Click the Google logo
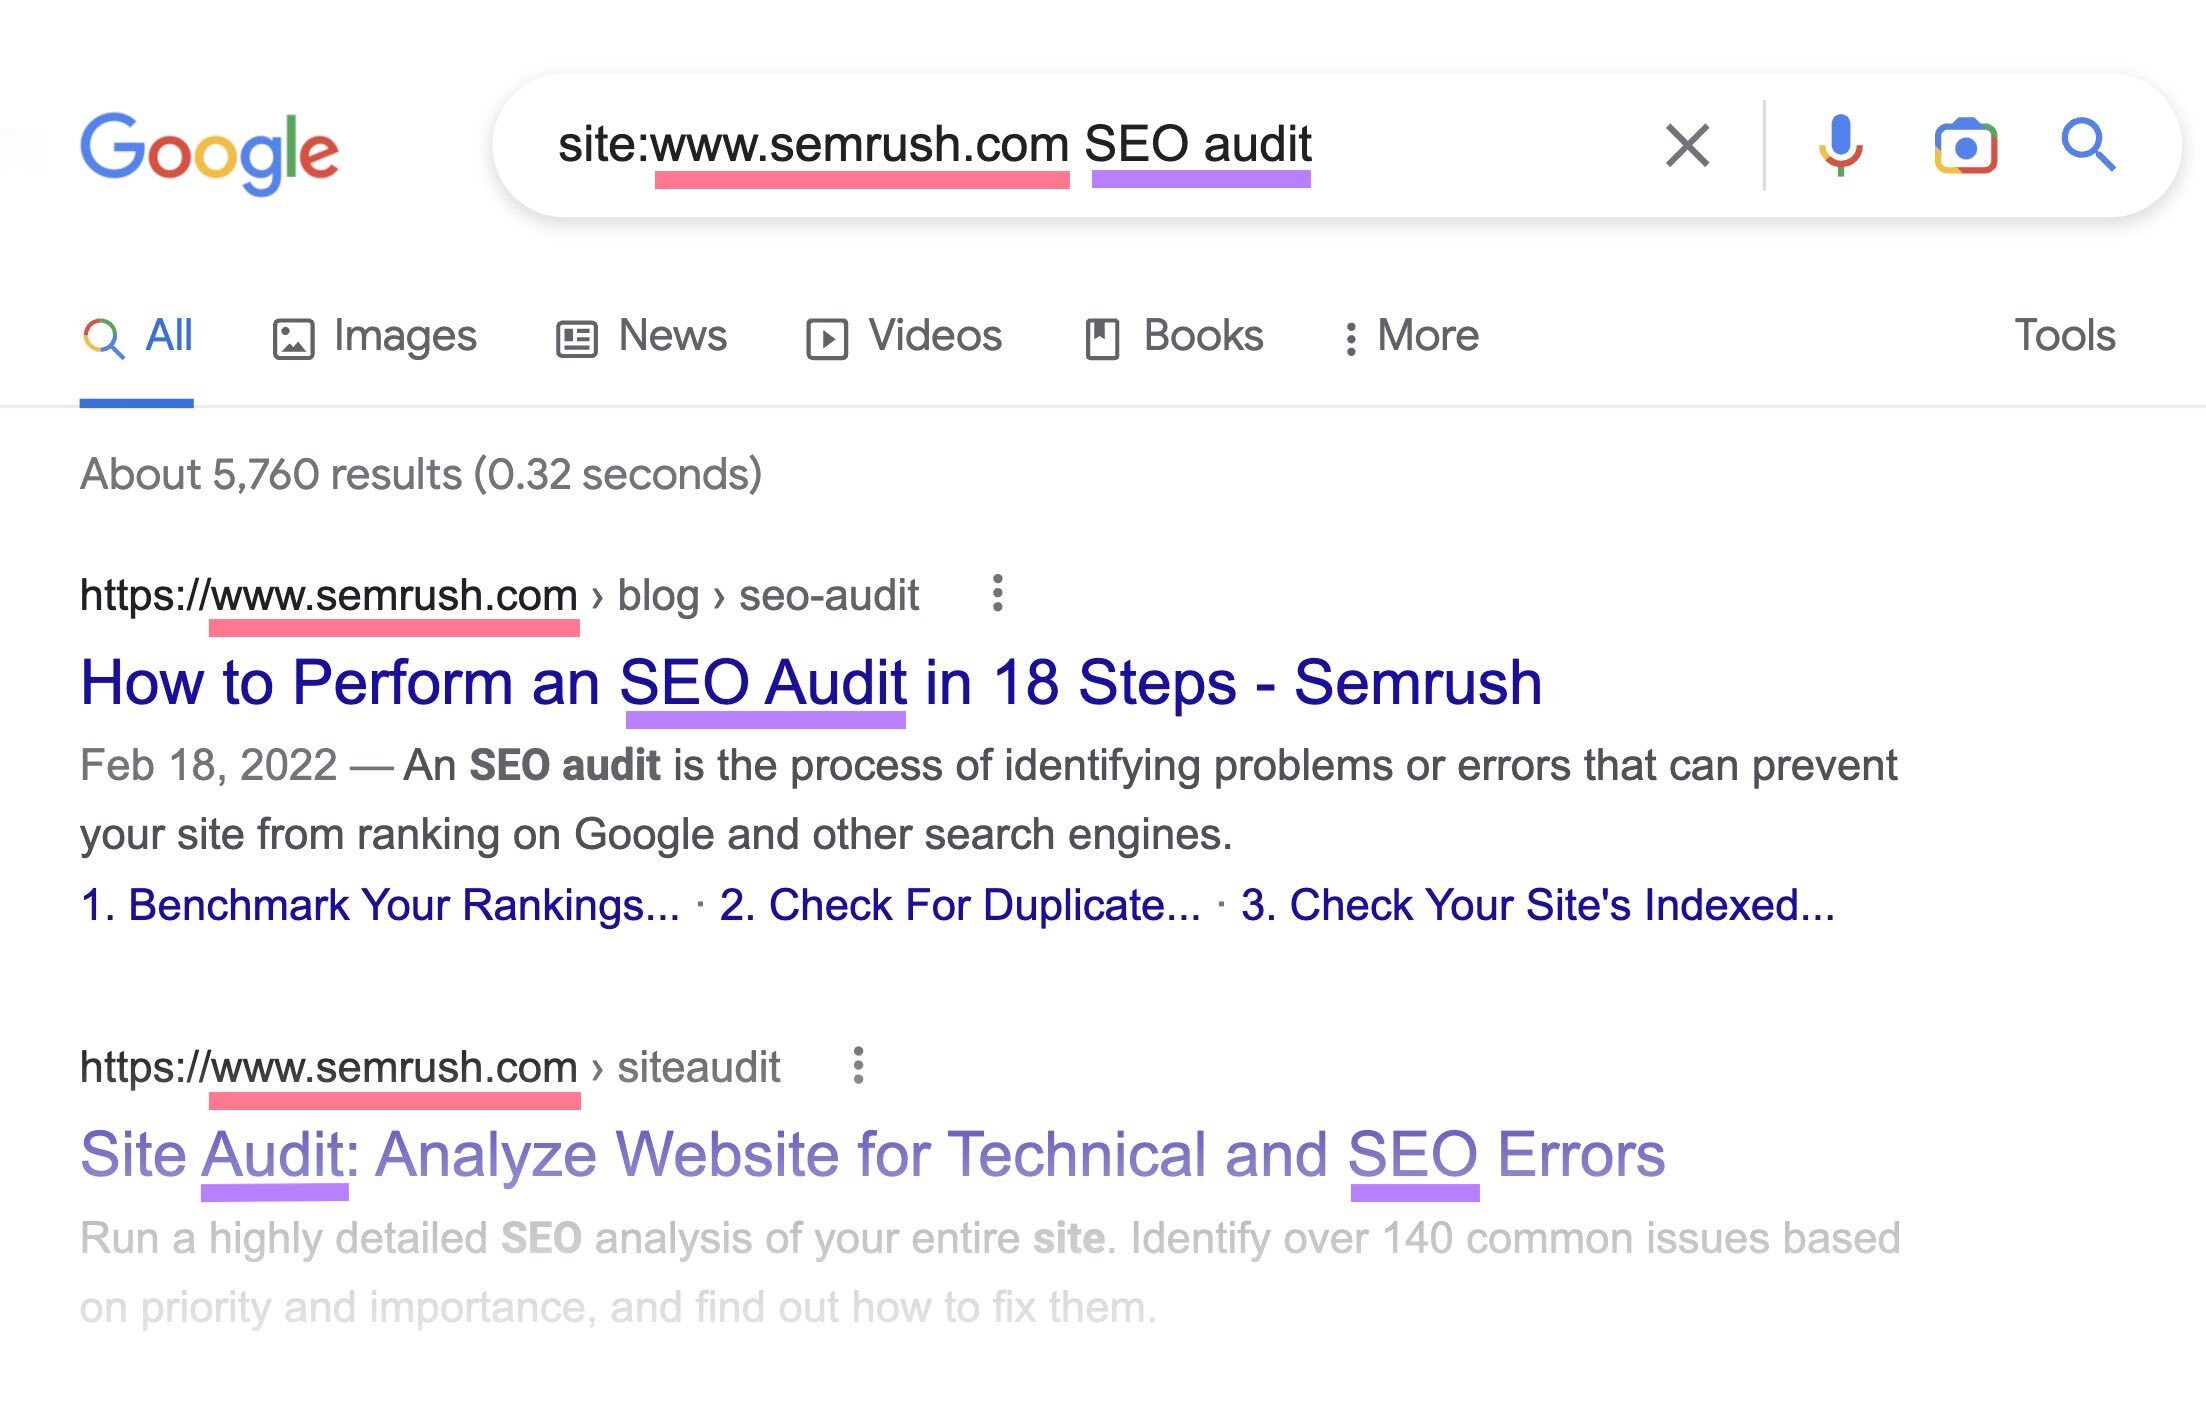 click(x=211, y=150)
